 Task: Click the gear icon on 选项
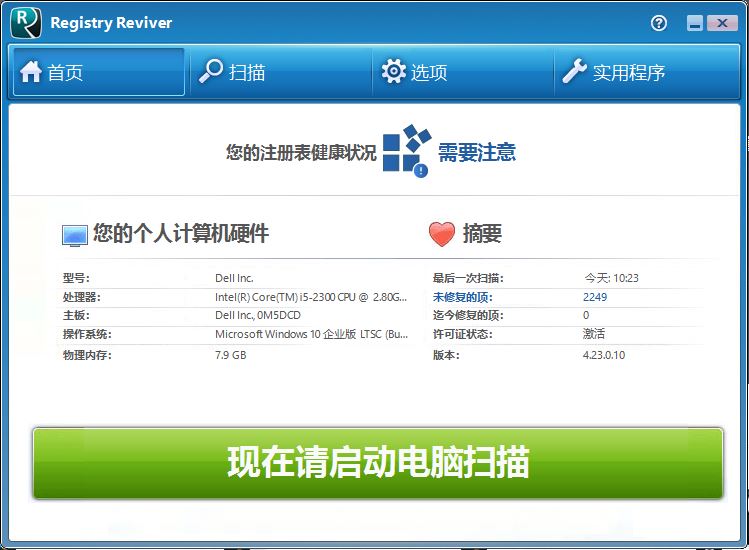394,71
